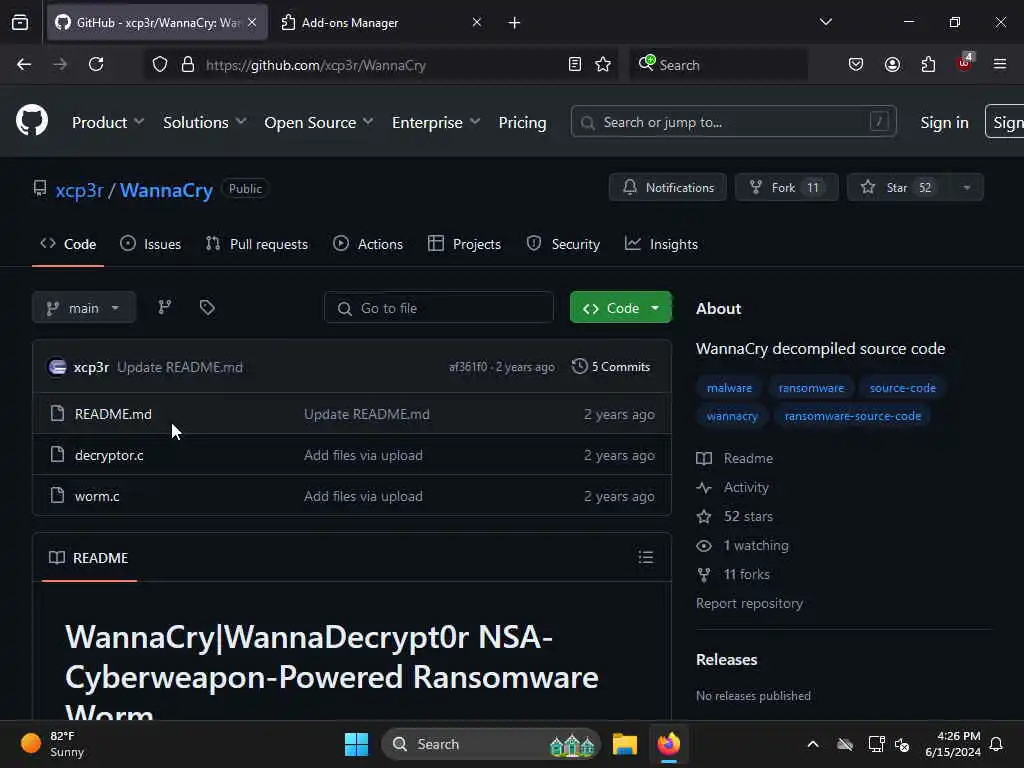Open the Star lists dropdown arrow
The image size is (1024, 768).
click(967, 187)
